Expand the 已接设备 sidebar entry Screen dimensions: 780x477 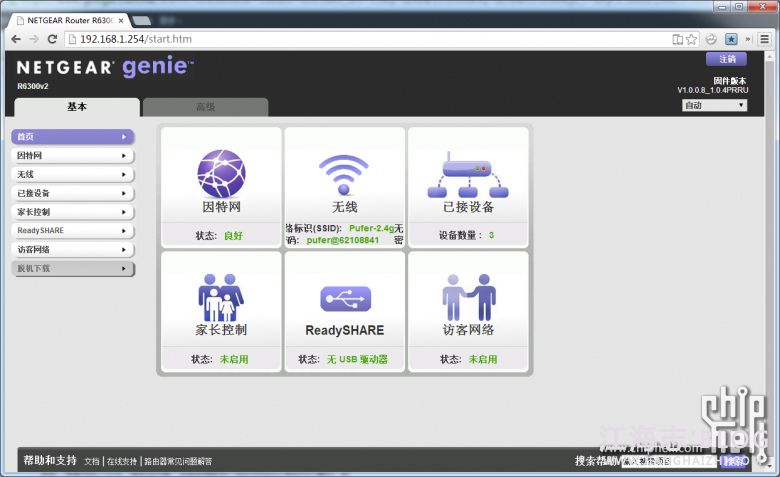point(72,193)
